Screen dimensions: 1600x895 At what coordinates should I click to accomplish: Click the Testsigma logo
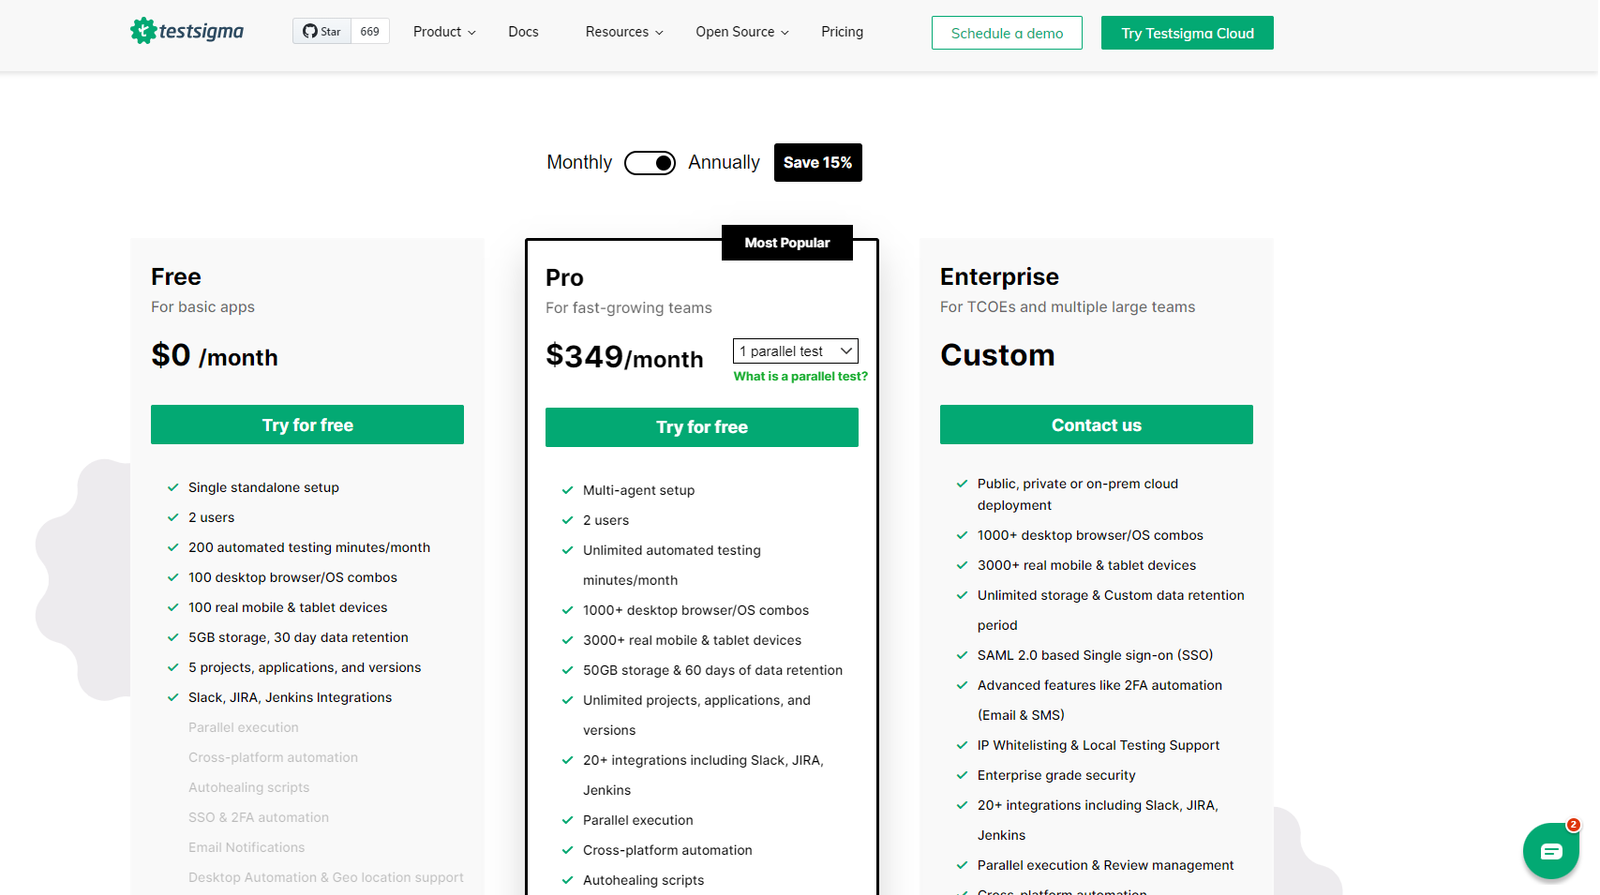(x=187, y=31)
